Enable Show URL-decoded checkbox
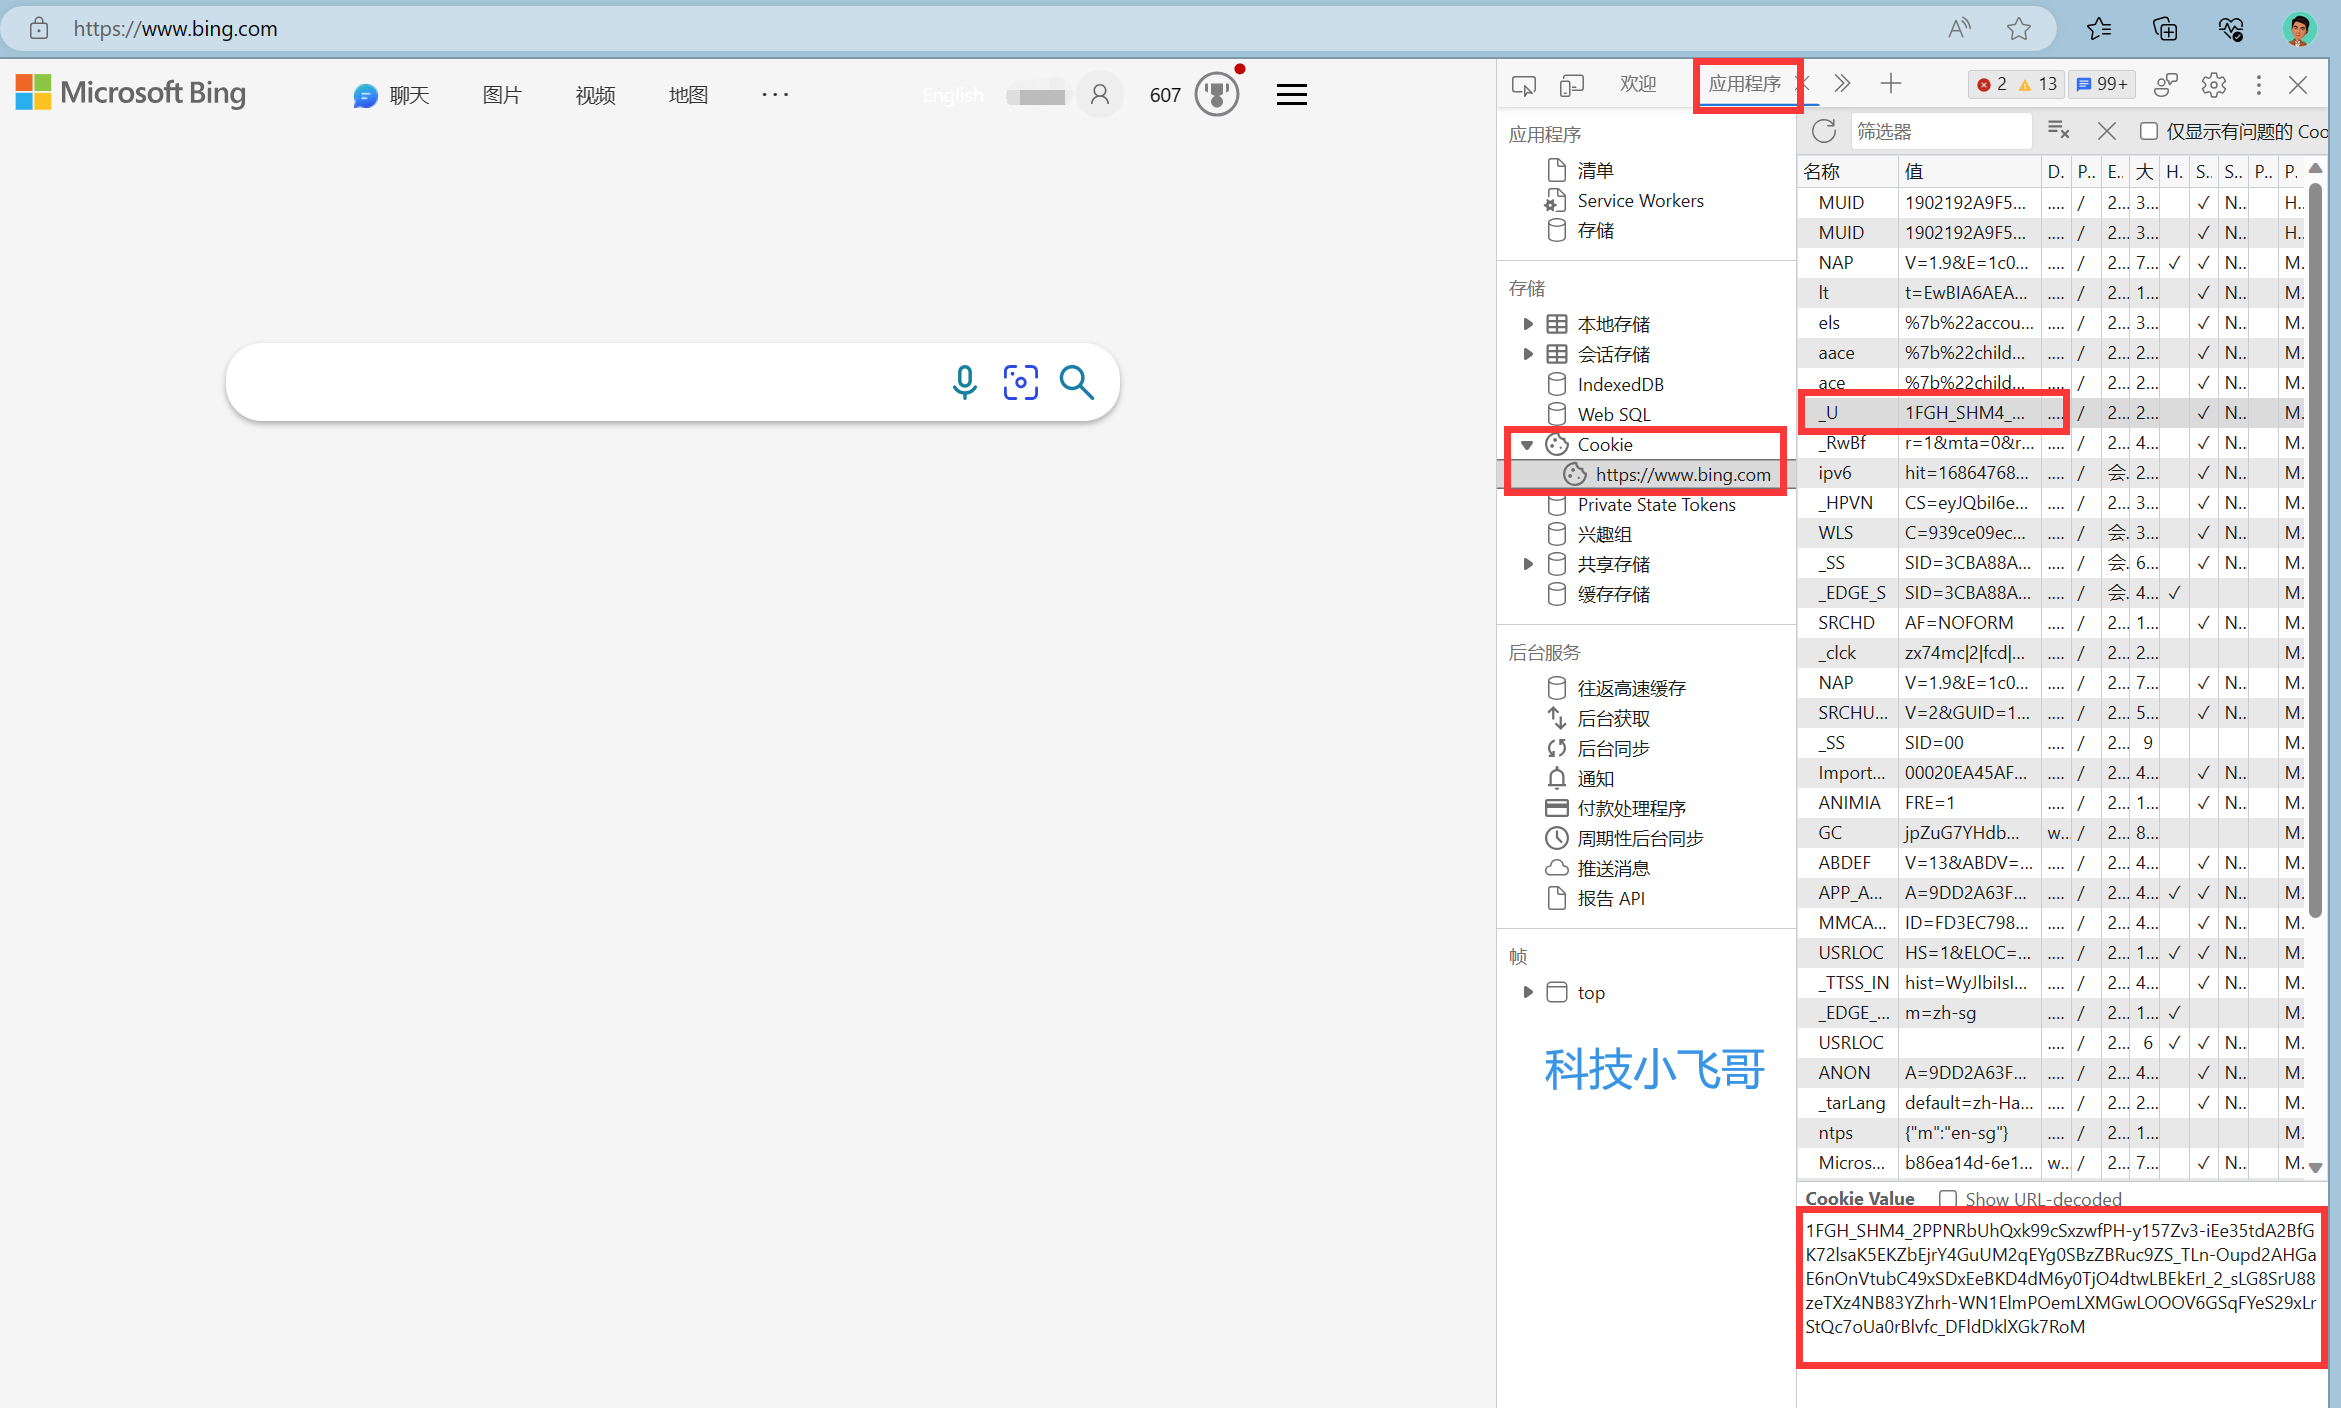The width and height of the screenshot is (2341, 1408). pyautogui.click(x=1947, y=1198)
